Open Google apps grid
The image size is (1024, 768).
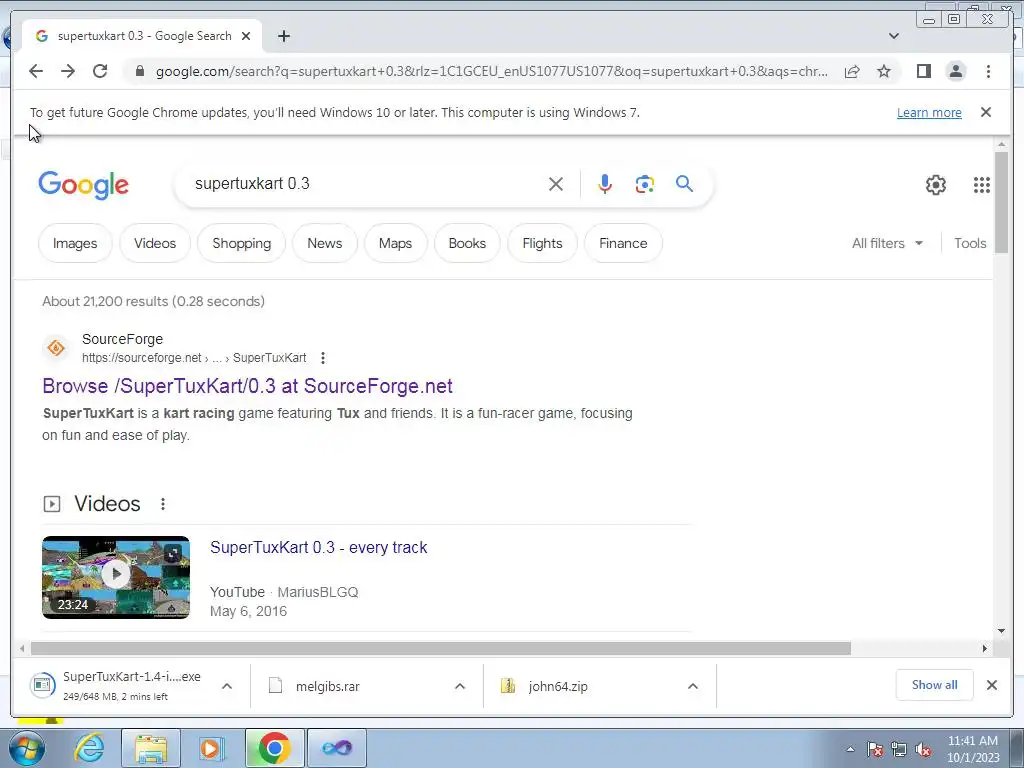[x=981, y=185]
